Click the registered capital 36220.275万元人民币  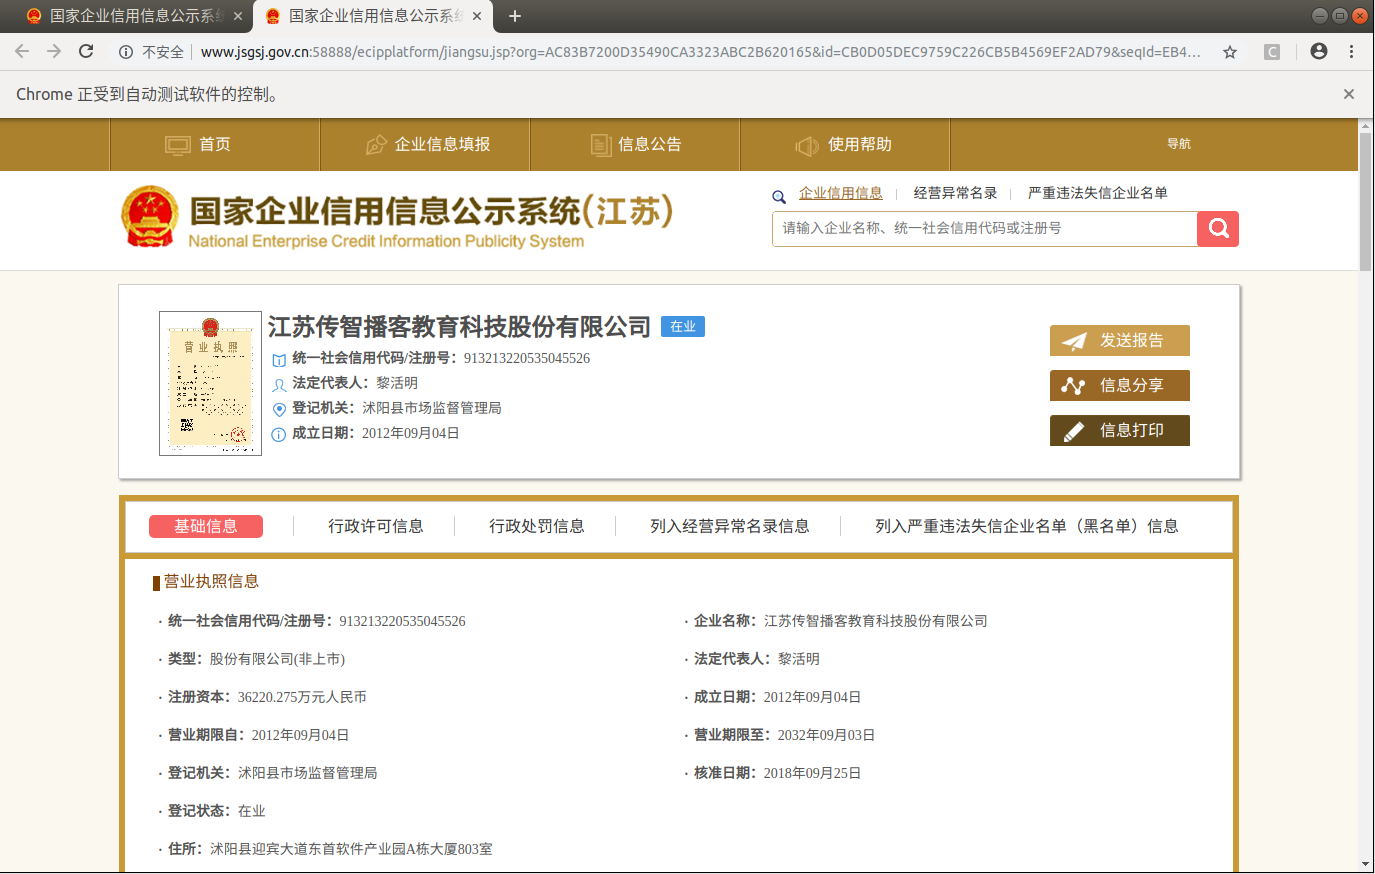tap(302, 698)
